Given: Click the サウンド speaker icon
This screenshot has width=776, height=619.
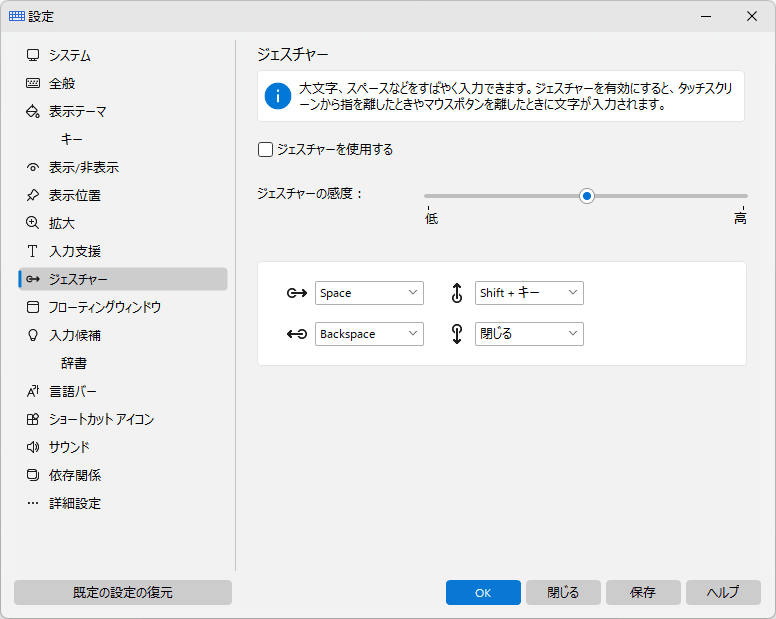Looking at the screenshot, I should point(33,447).
